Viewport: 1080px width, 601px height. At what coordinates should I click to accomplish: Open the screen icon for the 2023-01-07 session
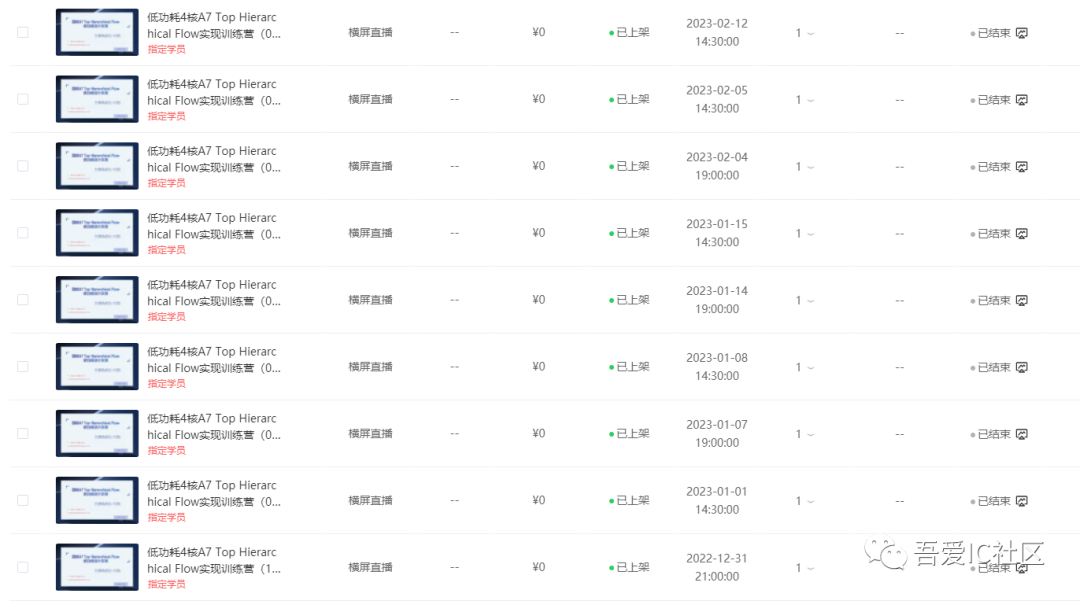point(1022,434)
